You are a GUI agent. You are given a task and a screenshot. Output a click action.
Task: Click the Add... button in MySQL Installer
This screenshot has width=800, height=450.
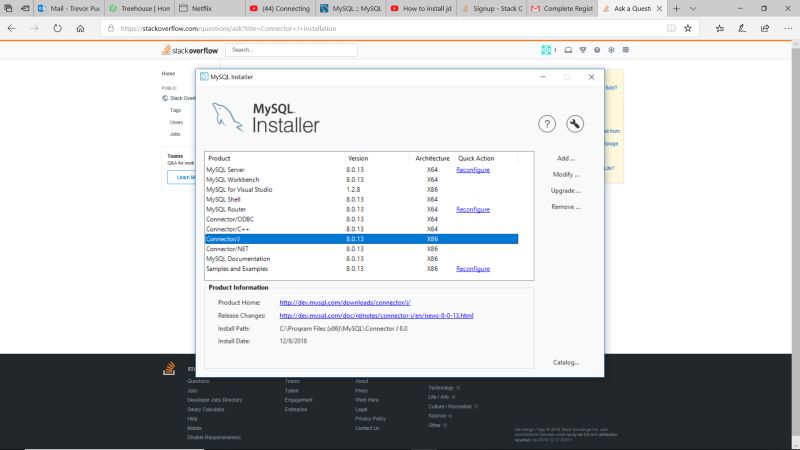click(565, 158)
